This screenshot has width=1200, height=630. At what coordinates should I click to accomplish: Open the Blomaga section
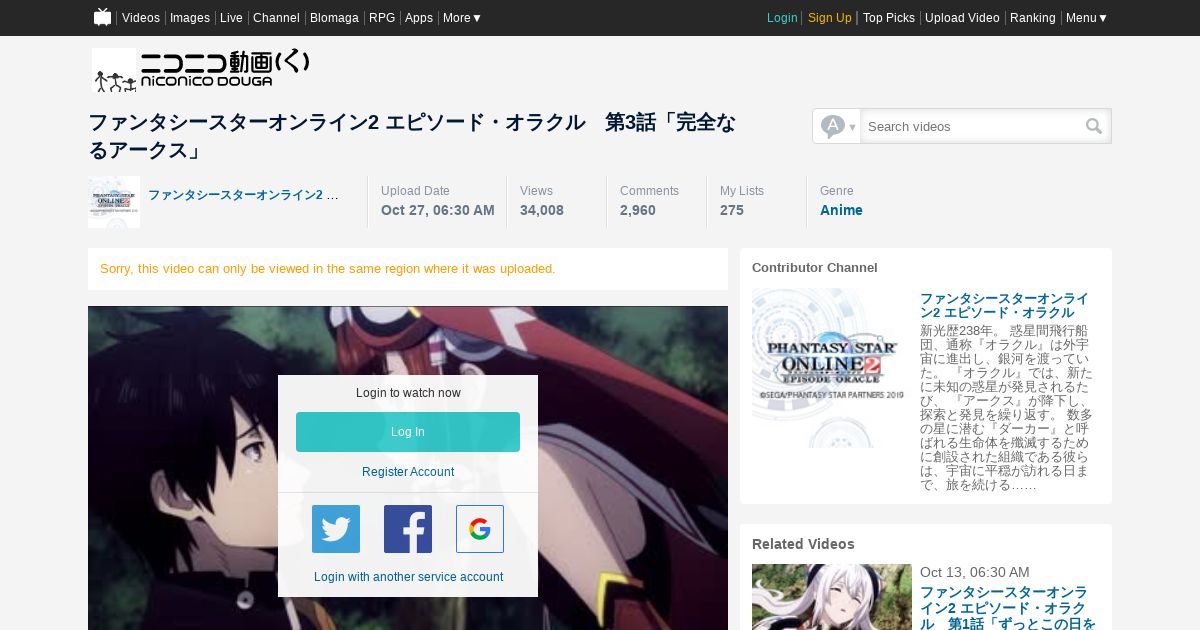click(x=334, y=18)
